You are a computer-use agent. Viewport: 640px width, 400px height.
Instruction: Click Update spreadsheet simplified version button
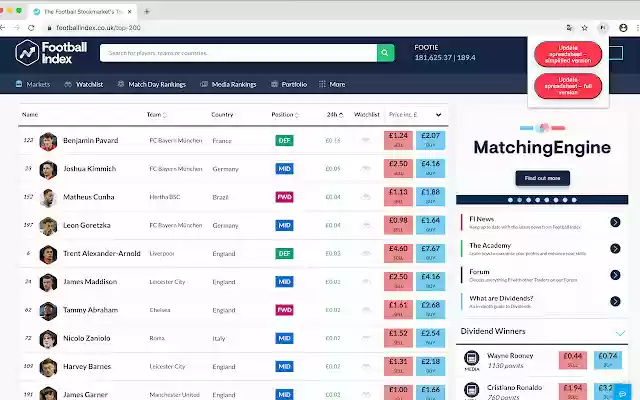coord(568,54)
